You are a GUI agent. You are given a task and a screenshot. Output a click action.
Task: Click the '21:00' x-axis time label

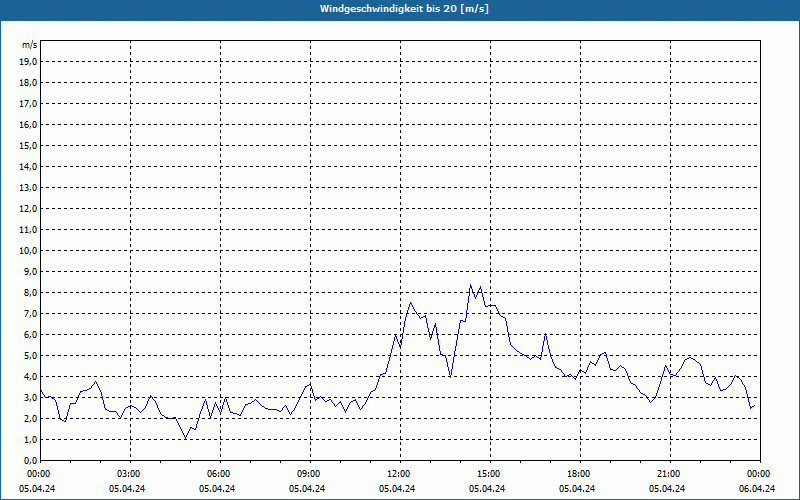click(x=670, y=474)
